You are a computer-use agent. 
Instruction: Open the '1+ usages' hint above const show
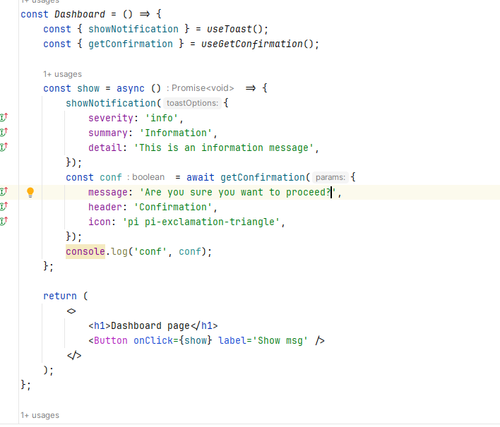[62, 74]
